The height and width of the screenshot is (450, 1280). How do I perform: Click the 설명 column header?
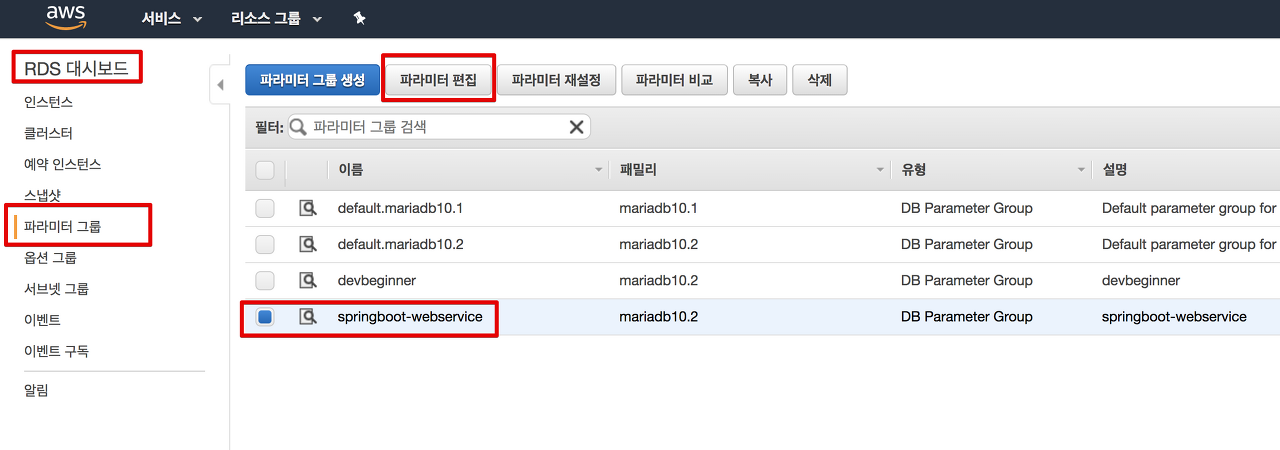[x=1114, y=170]
